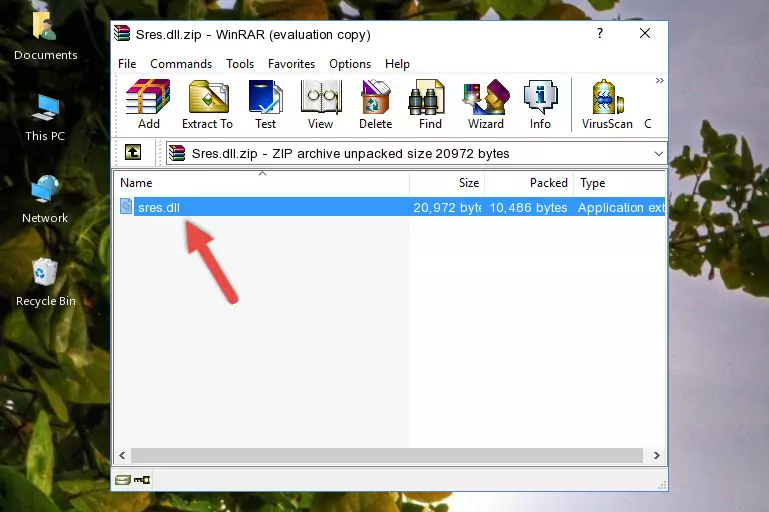Click the horizontal scrollbar right arrow
Image resolution: width=769 pixels, height=512 pixels.
click(657, 456)
